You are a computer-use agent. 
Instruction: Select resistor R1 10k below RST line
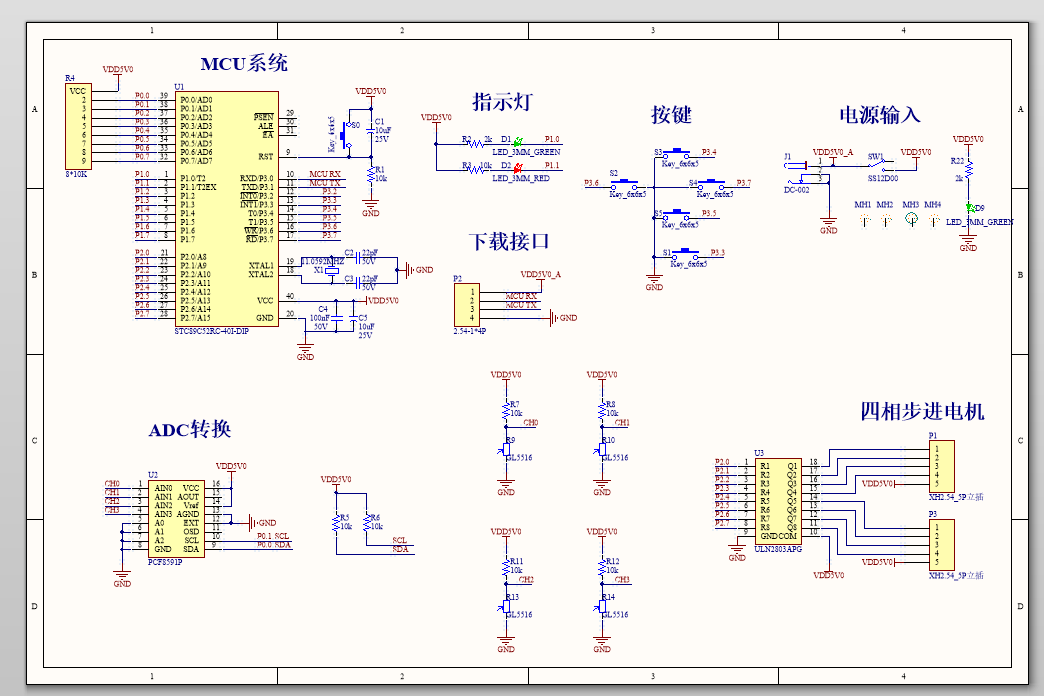(371, 174)
